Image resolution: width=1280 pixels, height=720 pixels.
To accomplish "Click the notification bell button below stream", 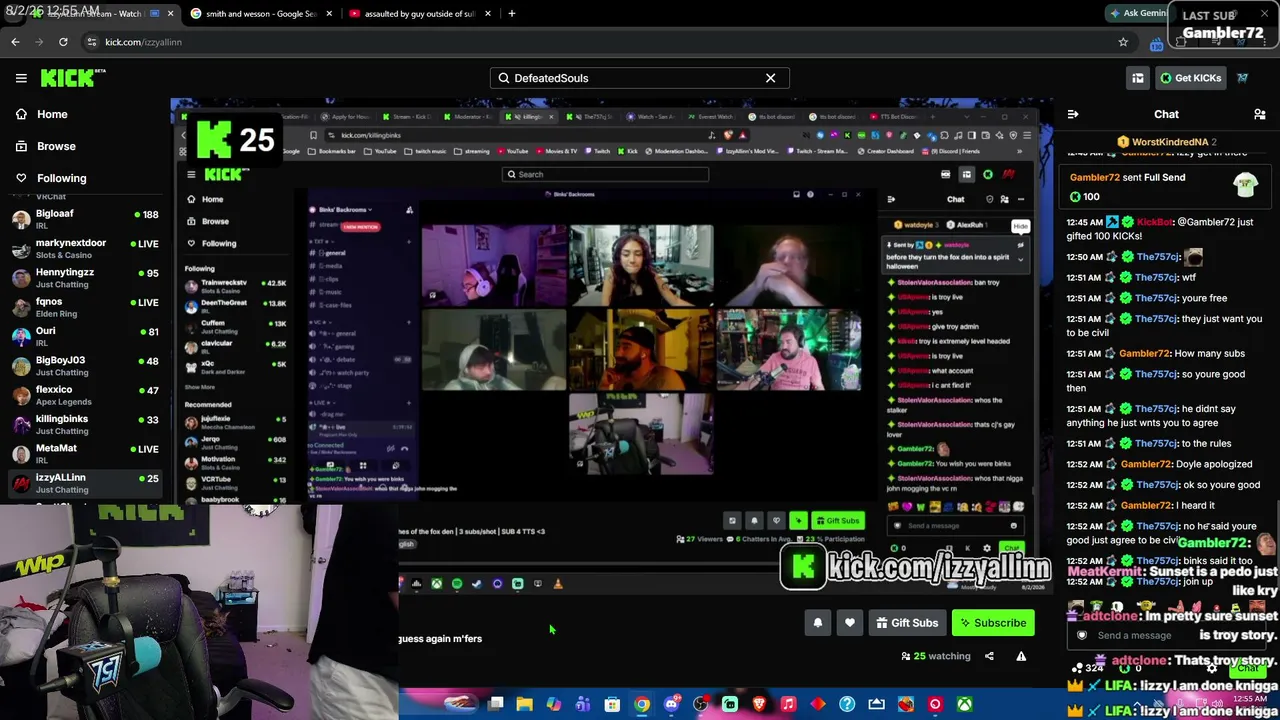I will (x=817, y=623).
